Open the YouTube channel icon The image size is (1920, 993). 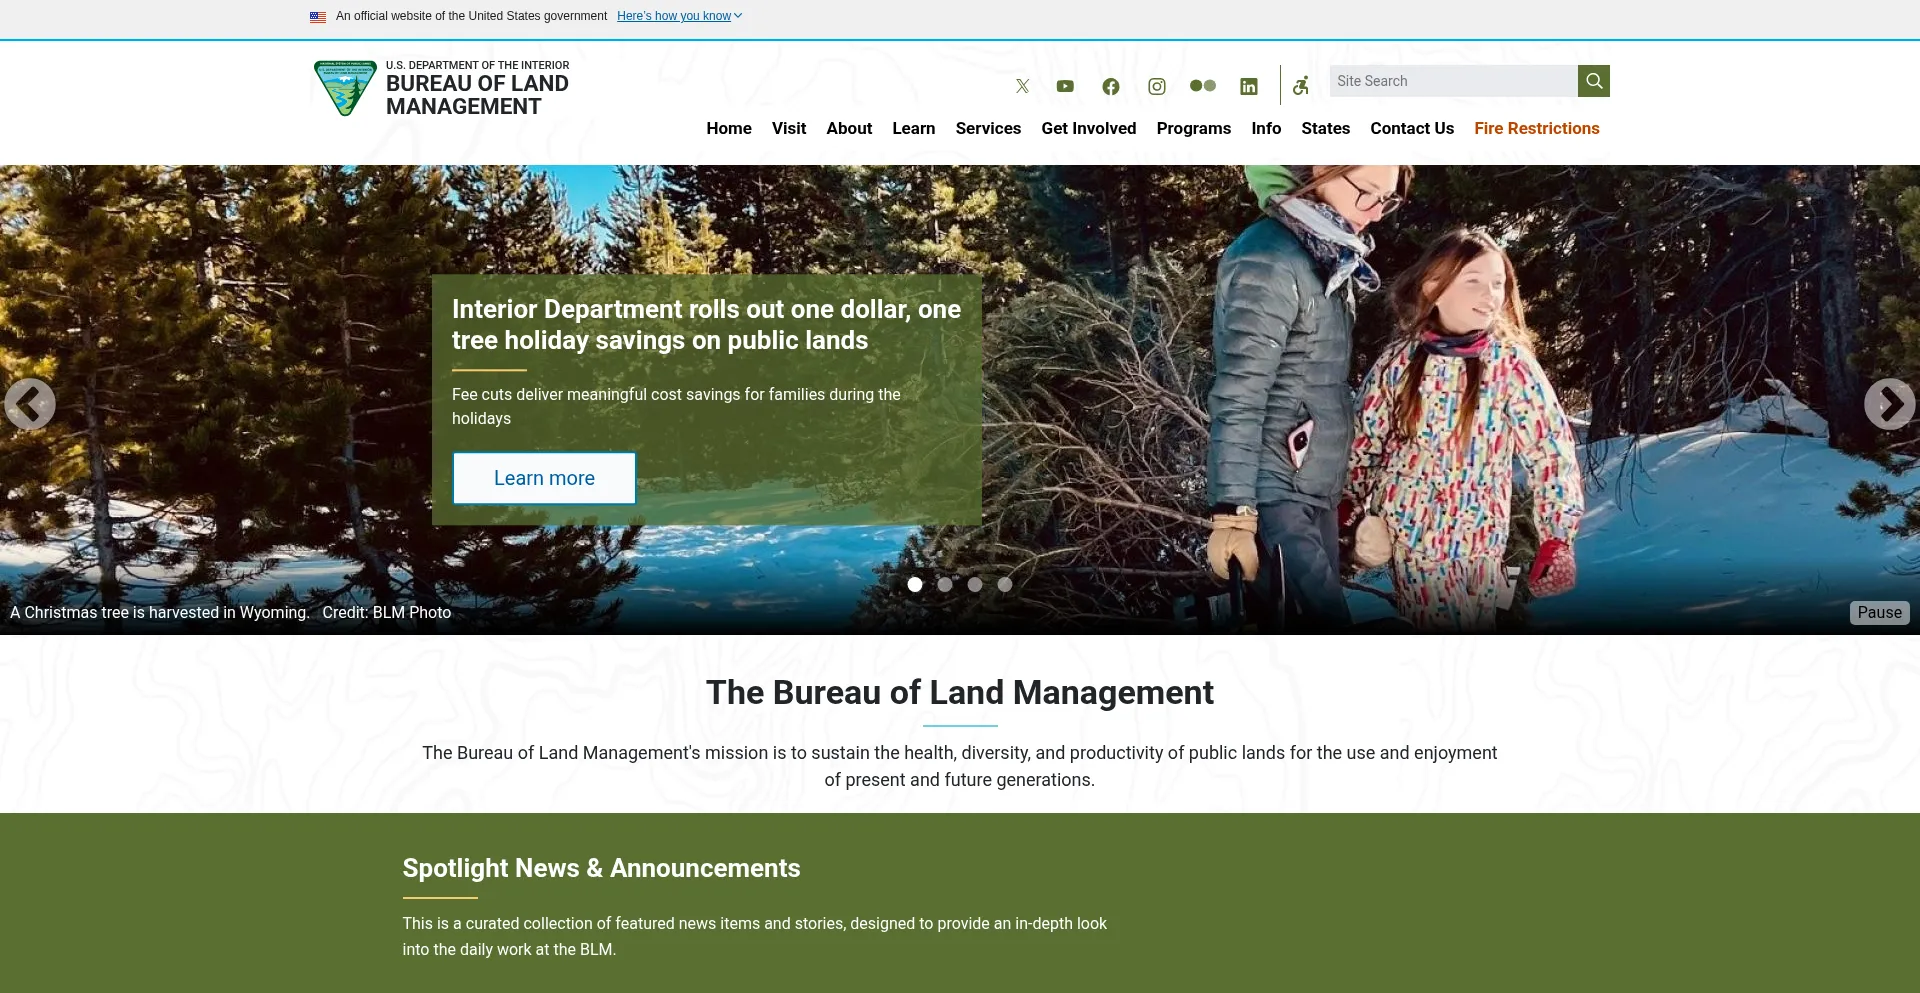tap(1065, 86)
